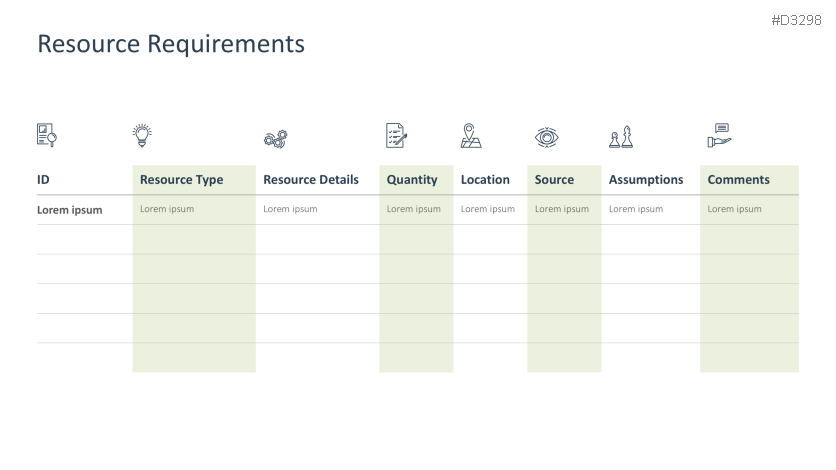Viewport: 836px width, 470px height.
Task: Click the gears icon above Resource Details
Action: coord(275,139)
